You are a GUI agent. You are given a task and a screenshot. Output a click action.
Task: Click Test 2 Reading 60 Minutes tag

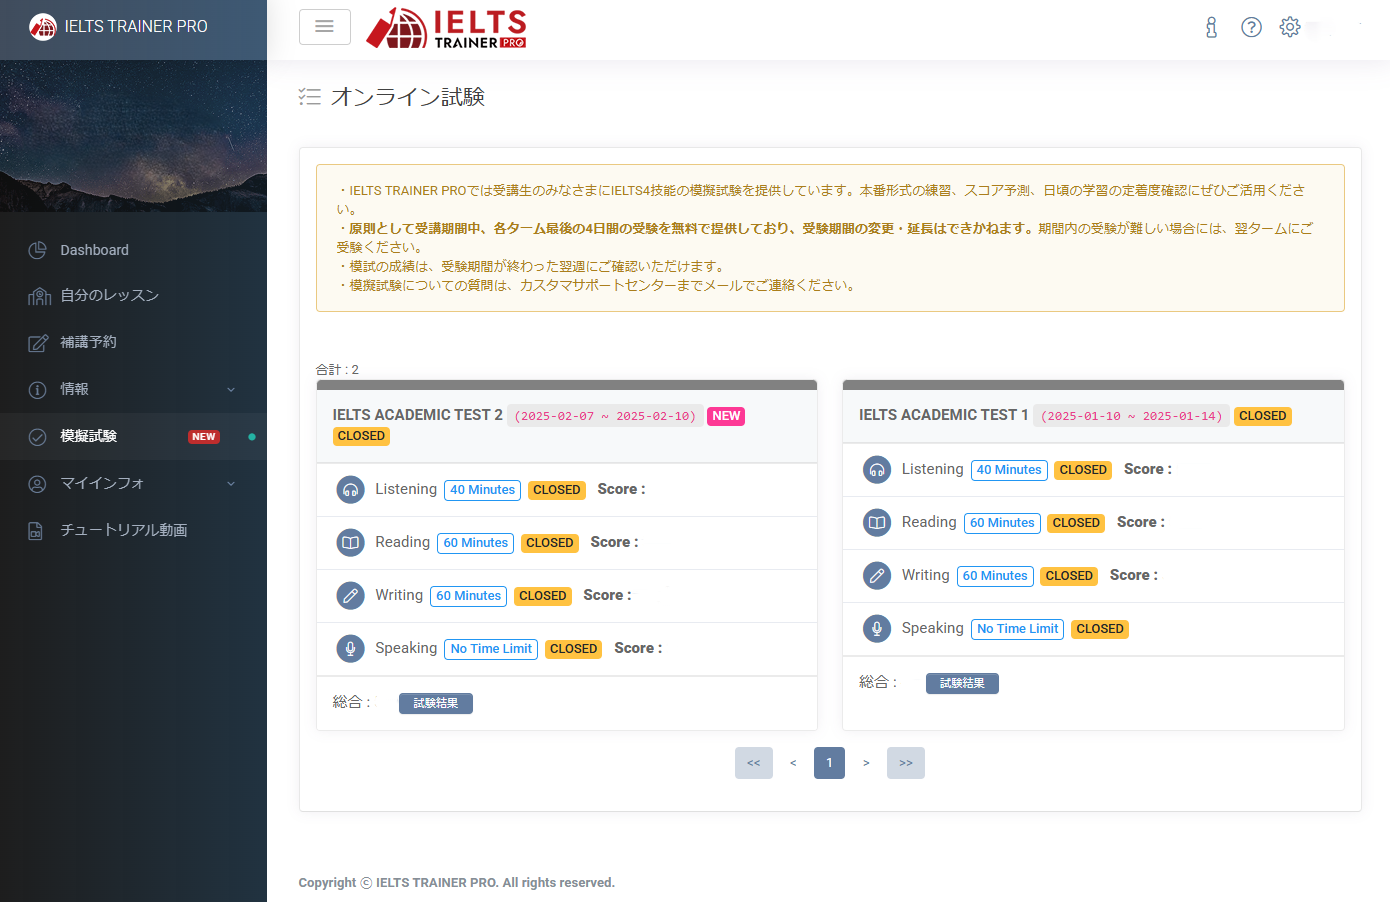476,543
